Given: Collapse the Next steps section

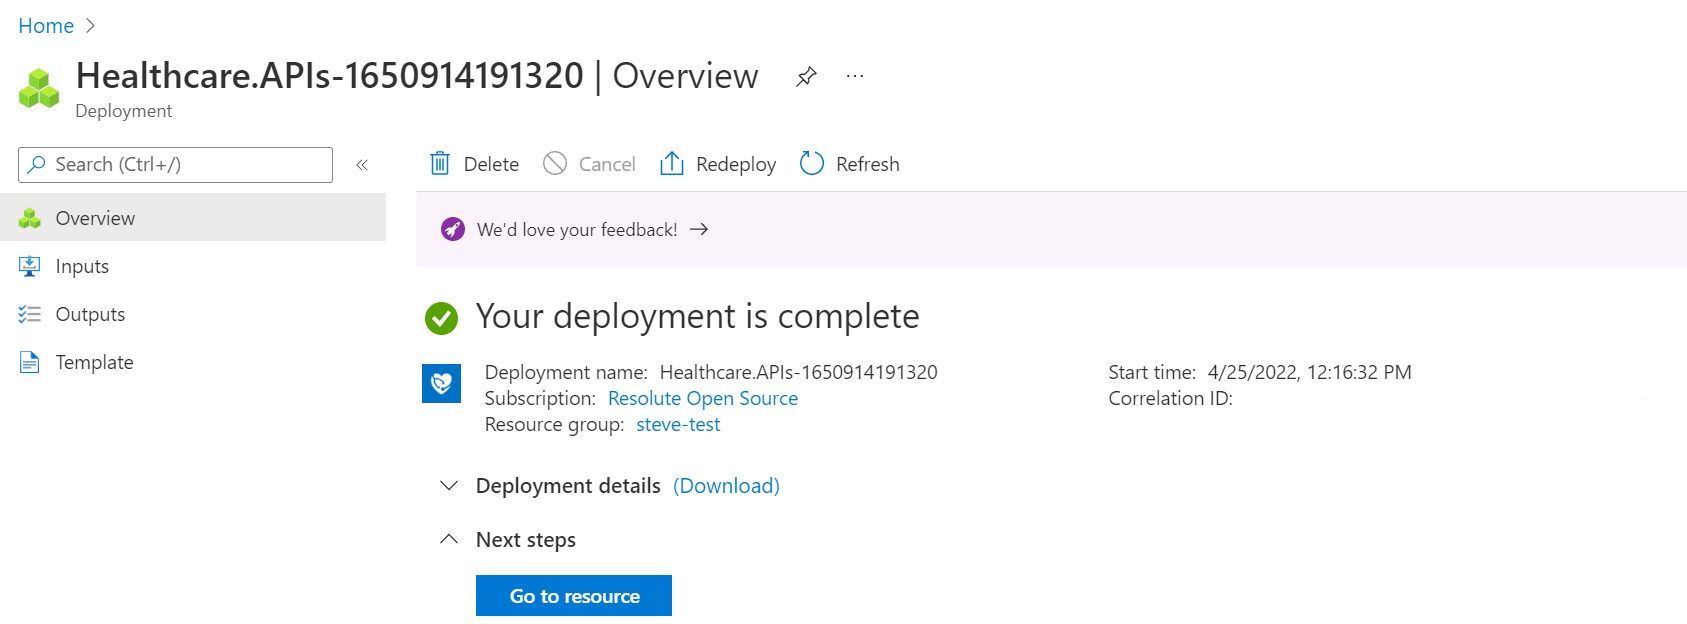Looking at the screenshot, I should [x=449, y=540].
